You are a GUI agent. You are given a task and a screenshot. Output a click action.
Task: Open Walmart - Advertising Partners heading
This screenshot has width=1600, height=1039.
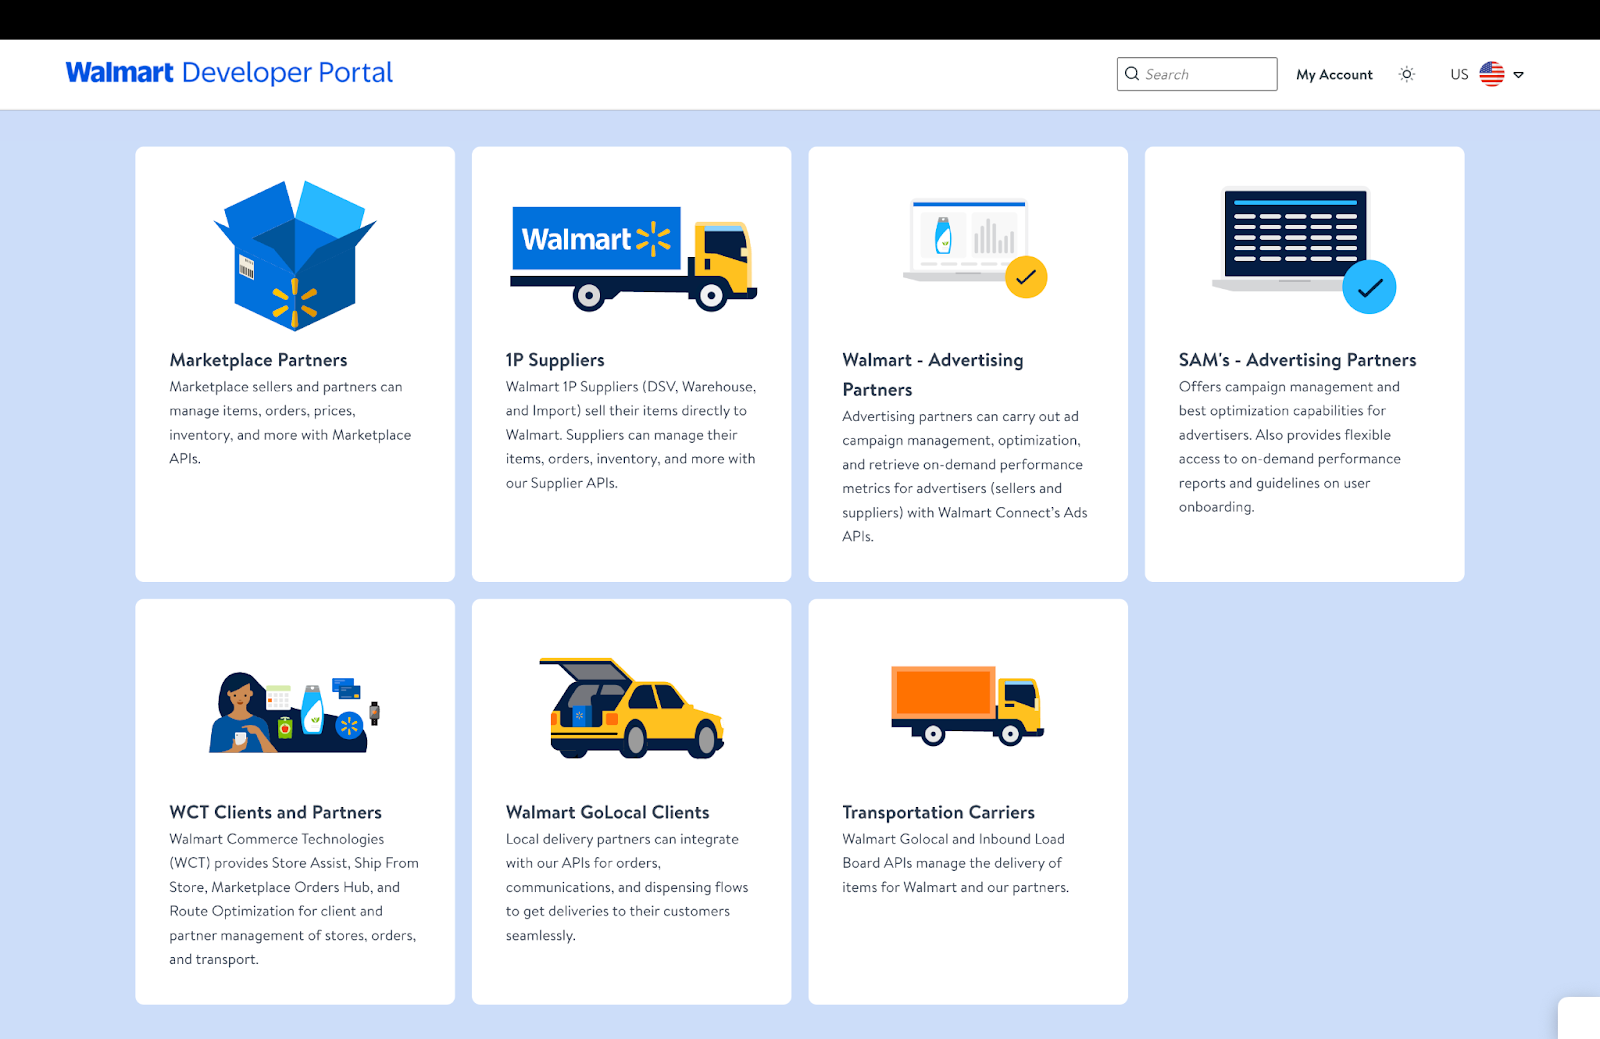click(933, 374)
